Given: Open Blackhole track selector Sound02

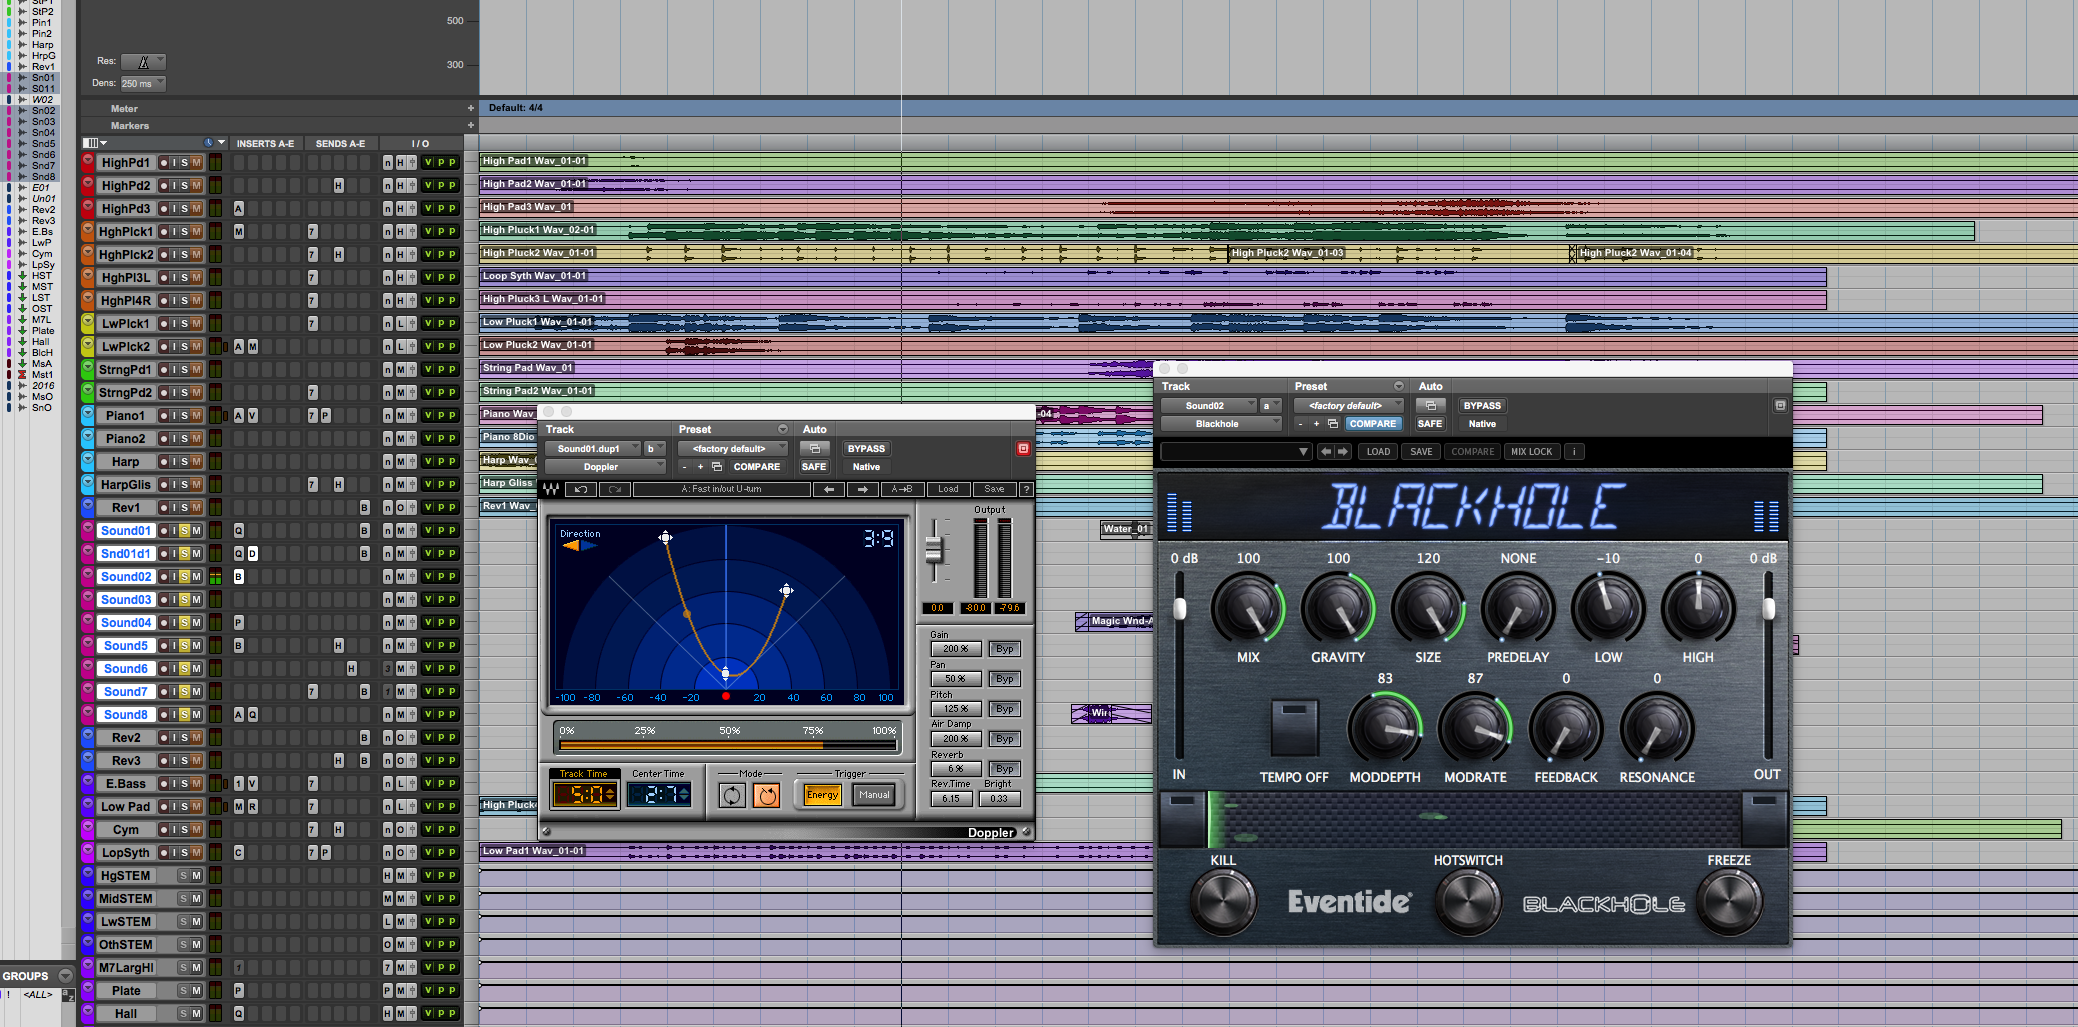Looking at the screenshot, I should coord(1208,406).
